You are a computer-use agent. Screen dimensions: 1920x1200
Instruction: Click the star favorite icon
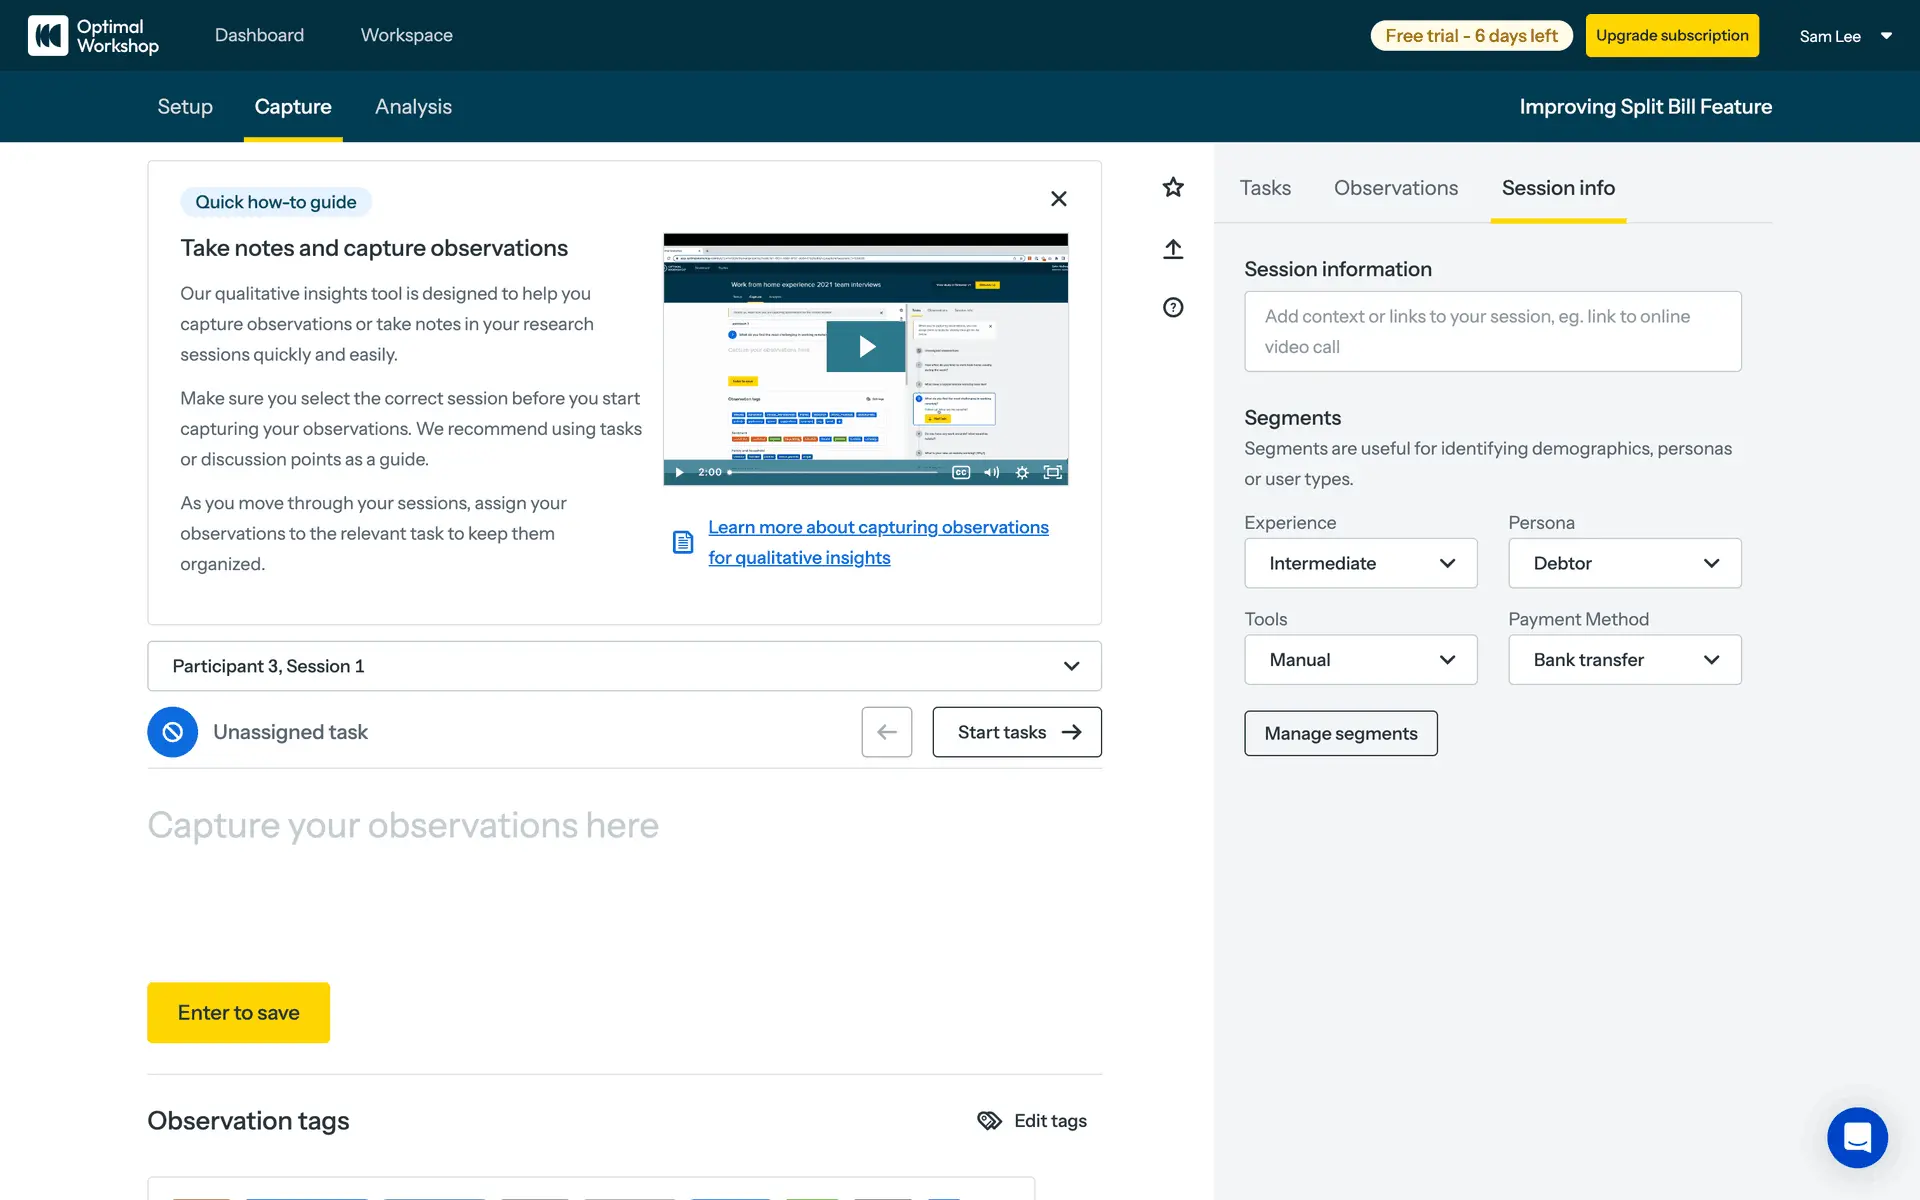(x=1173, y=187)
